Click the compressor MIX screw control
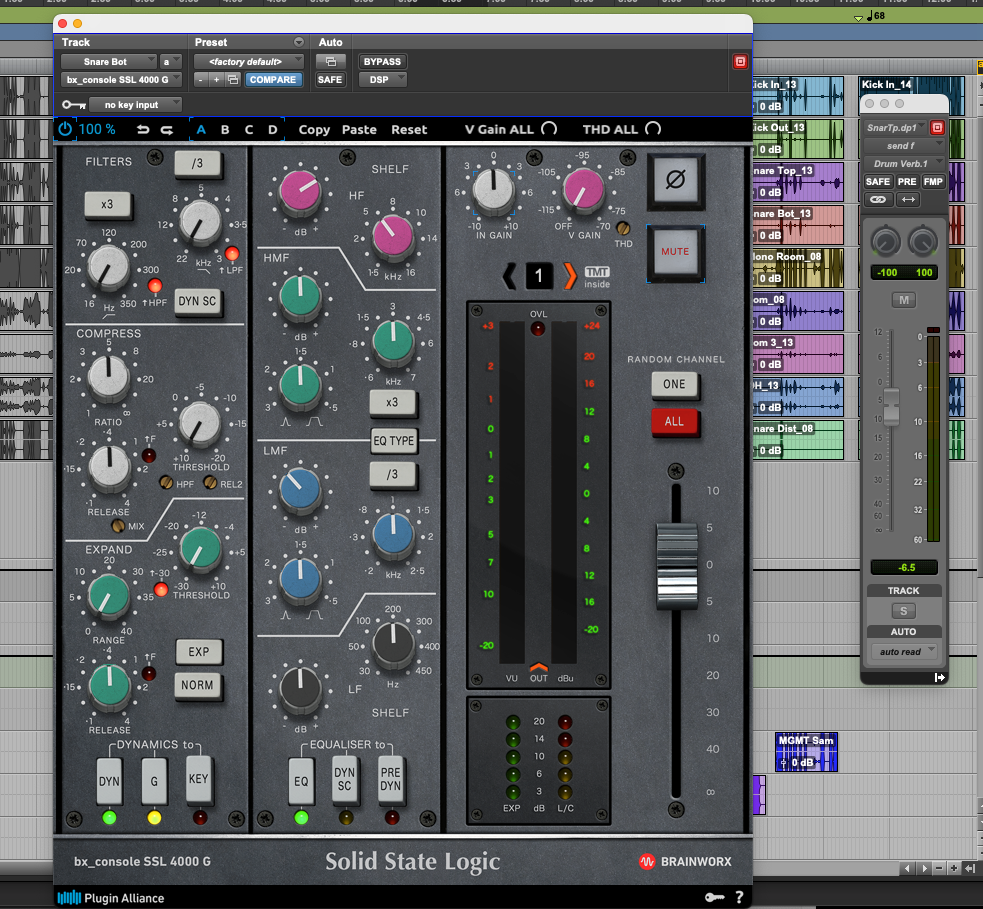The height and width of the screenshot is (909, 983). 118,526
